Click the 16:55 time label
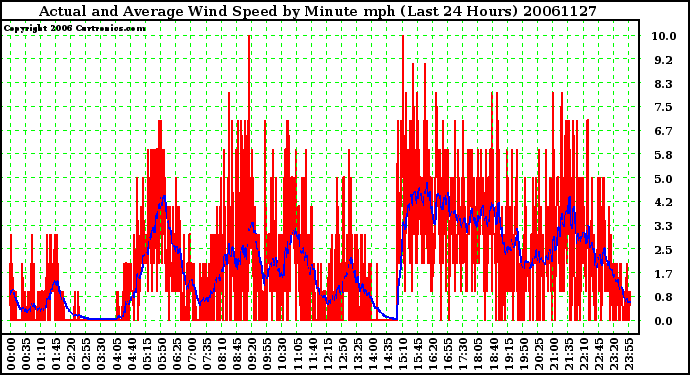Viewport: 690px width, 375px height. [x=448, y=354]
